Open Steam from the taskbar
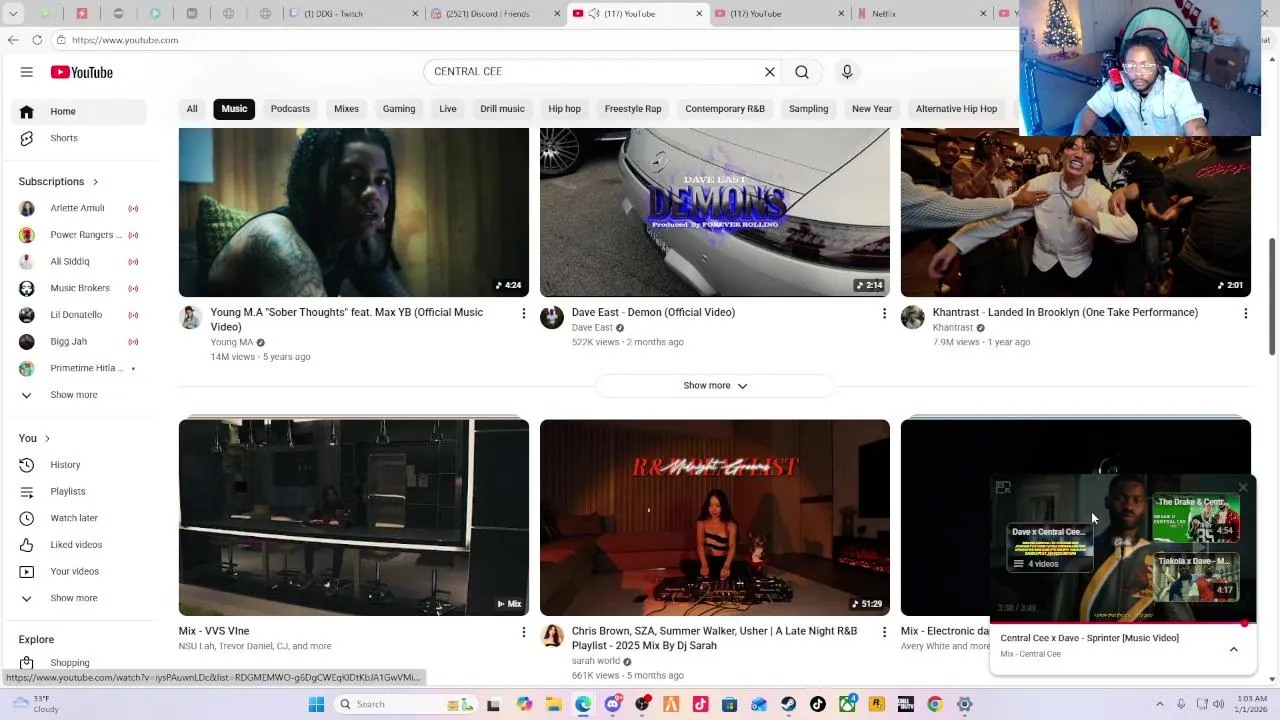The width and height of the screenshot is (1280, 720). point(788,704)
